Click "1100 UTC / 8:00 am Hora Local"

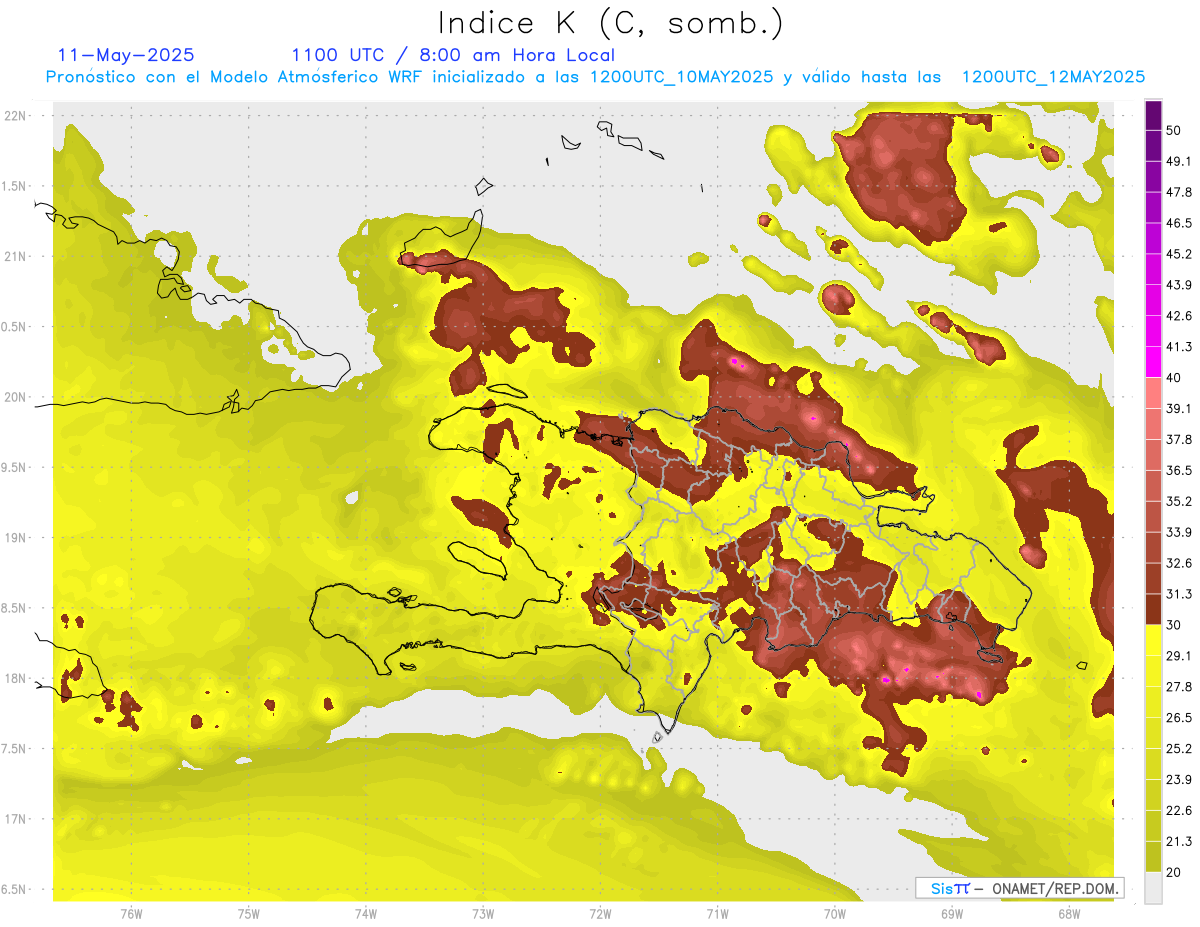453,55
